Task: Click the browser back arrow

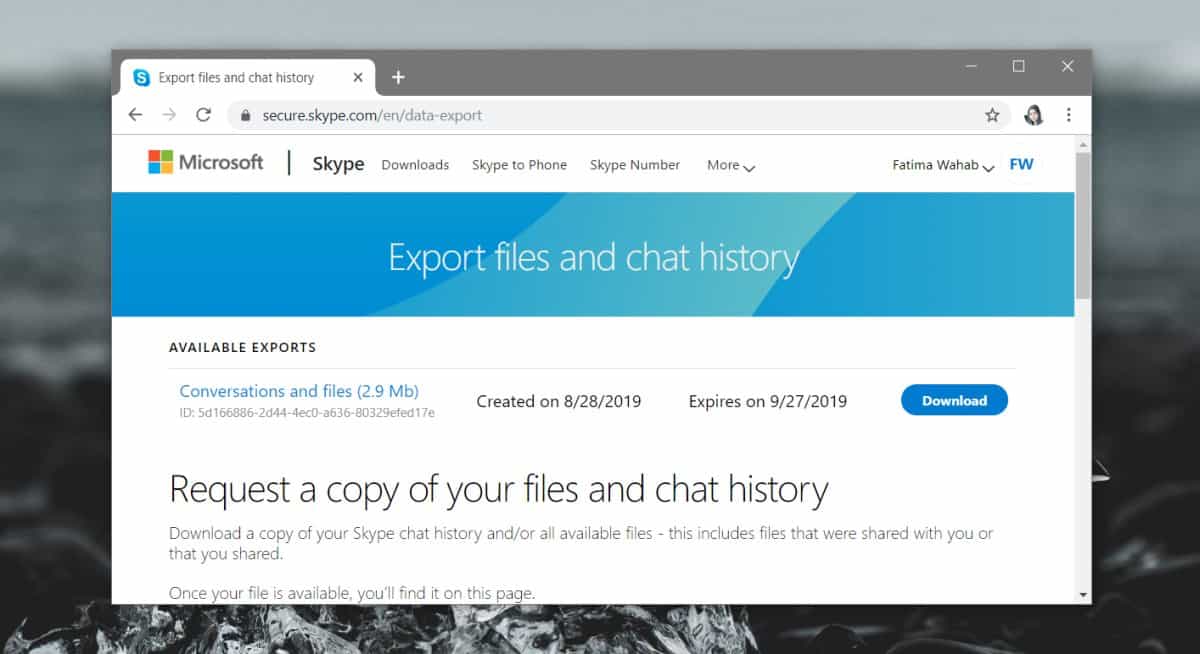Action: pos(136,115)
